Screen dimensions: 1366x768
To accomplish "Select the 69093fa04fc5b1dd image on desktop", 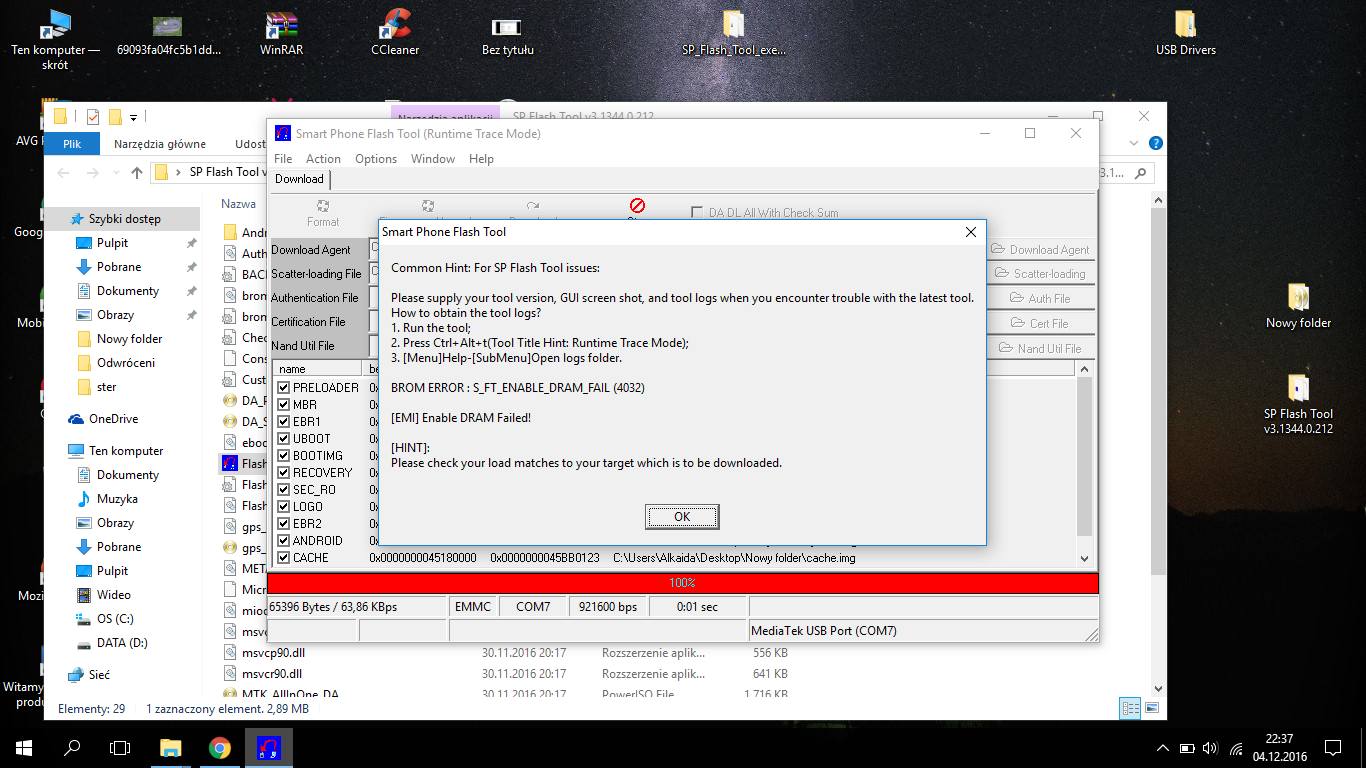I will 169,32.
